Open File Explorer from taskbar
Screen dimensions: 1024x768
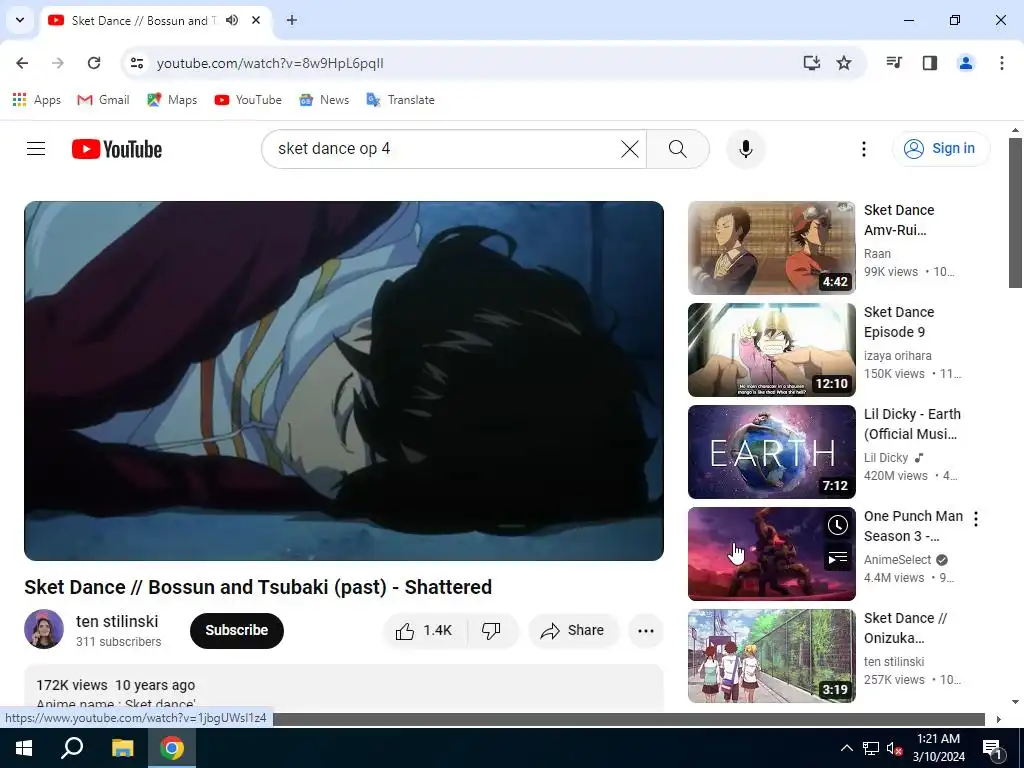(122, 748)
